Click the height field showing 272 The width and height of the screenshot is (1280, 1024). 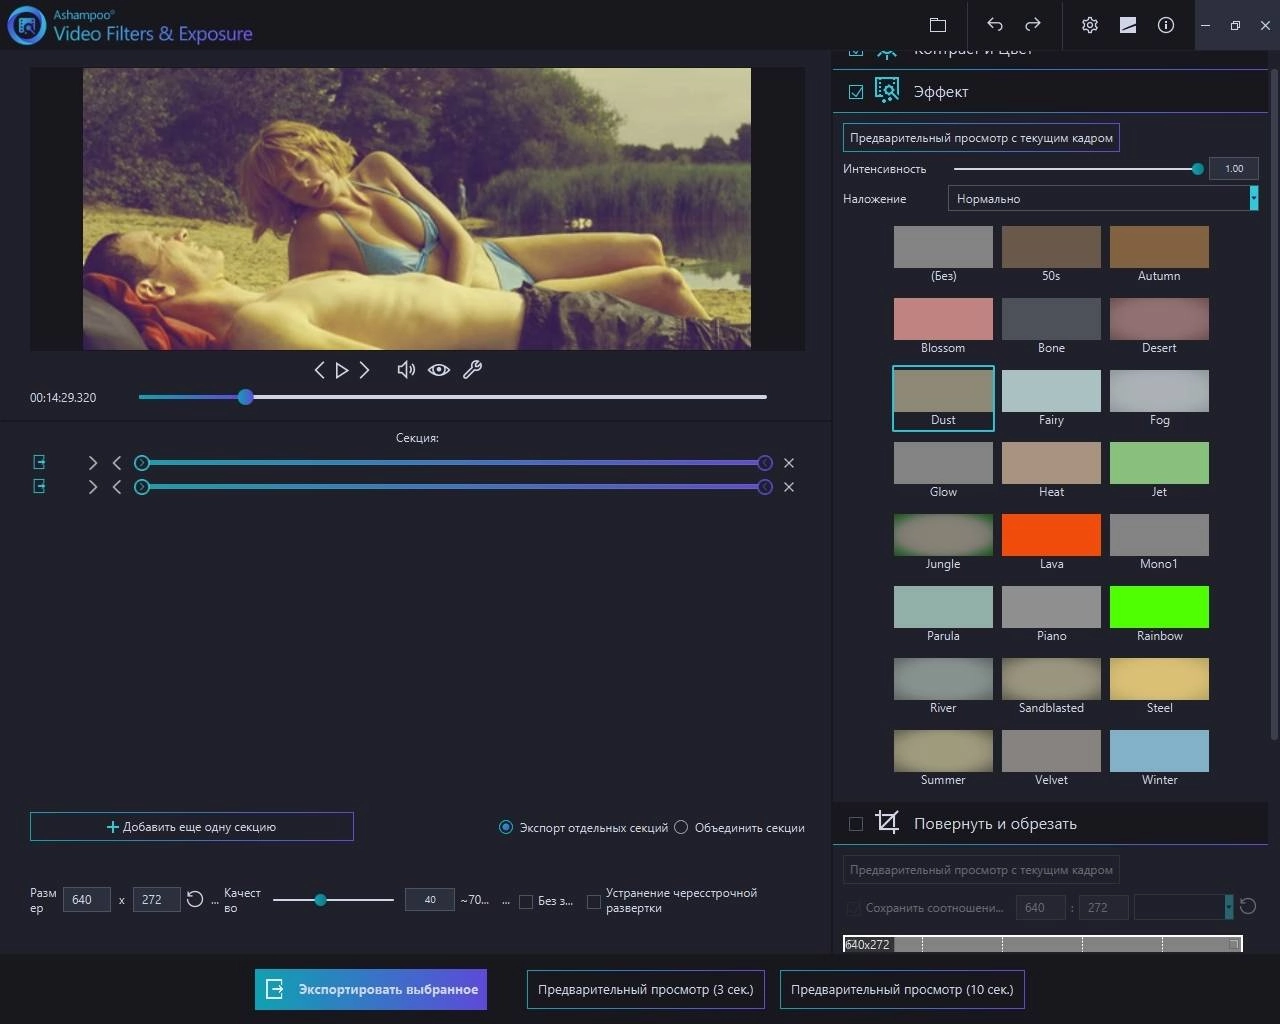pyautogui.click(x=157, y=899)
